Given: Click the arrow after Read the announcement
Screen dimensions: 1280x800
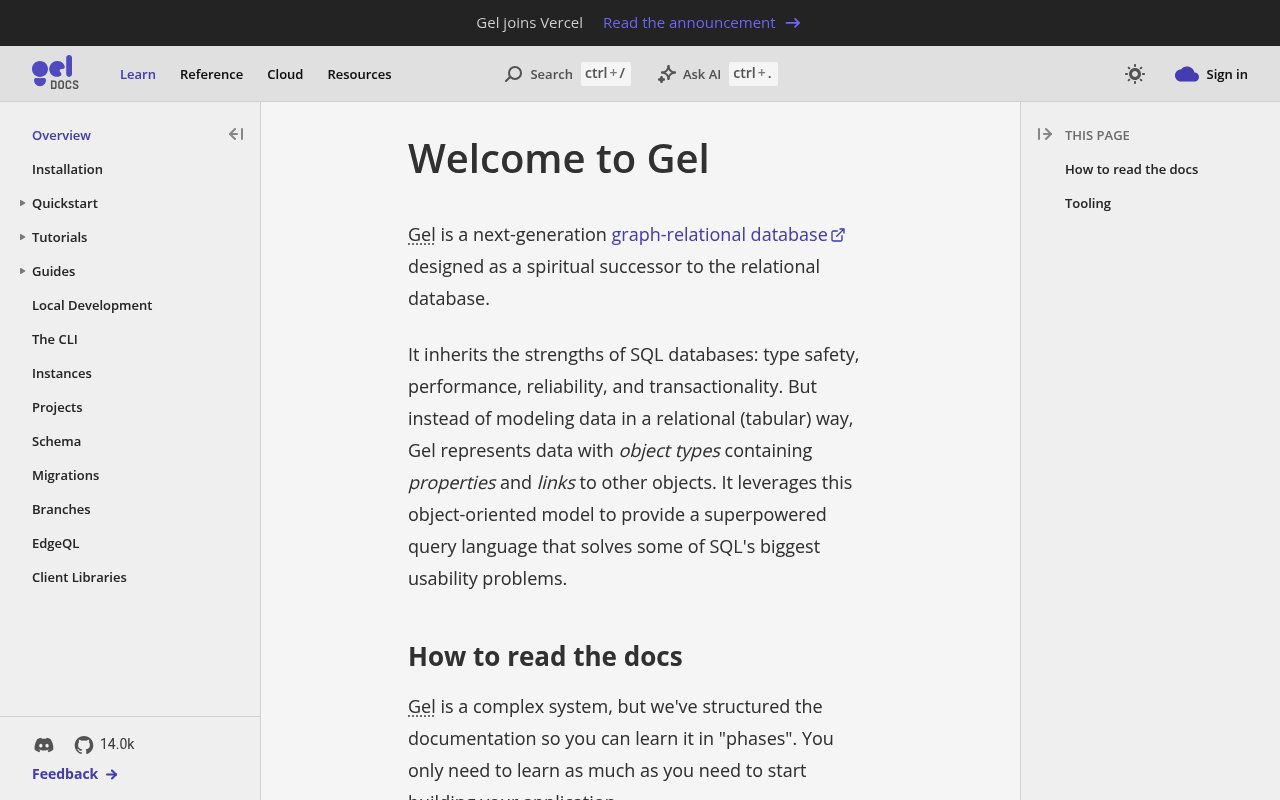Looking at the screenshot, I should (793, 23).
